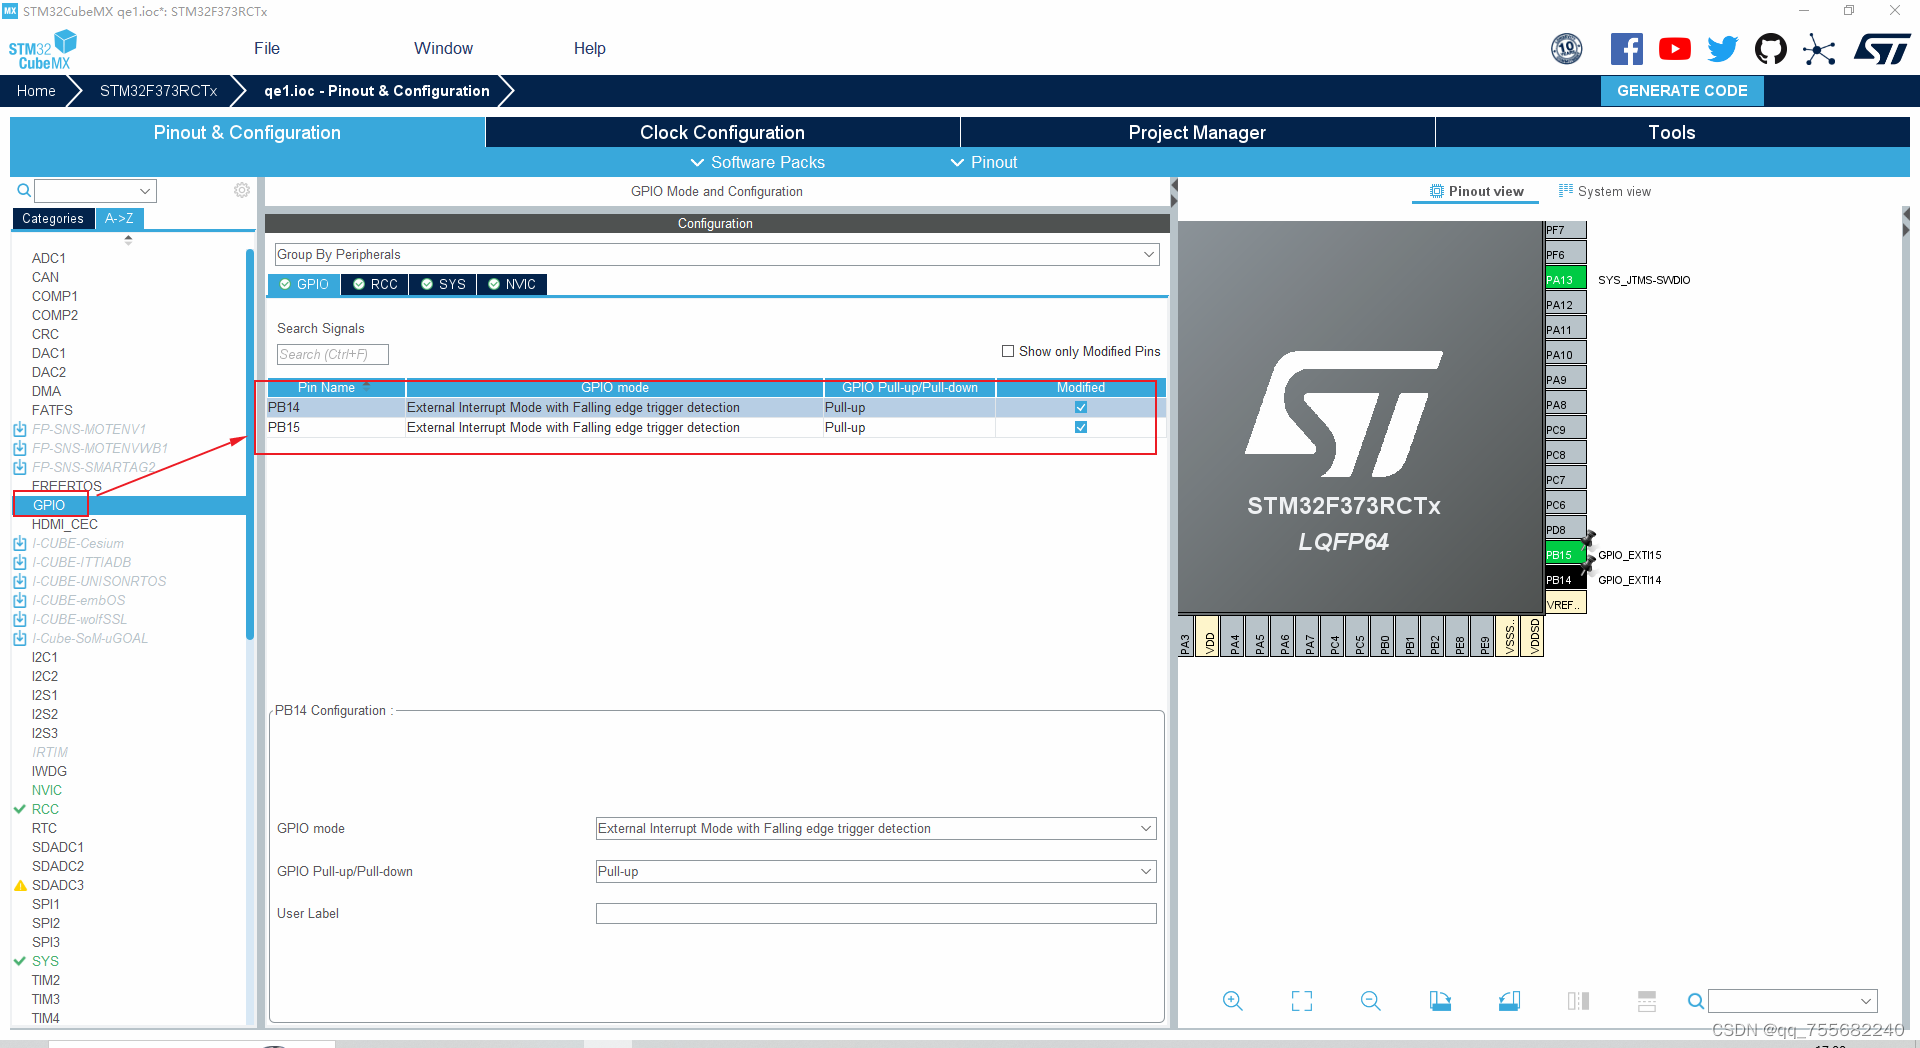The height and width of the screenshot is (1048, 1920).
Task: Expand the Software Packs menu
Action: coord(758,162)
